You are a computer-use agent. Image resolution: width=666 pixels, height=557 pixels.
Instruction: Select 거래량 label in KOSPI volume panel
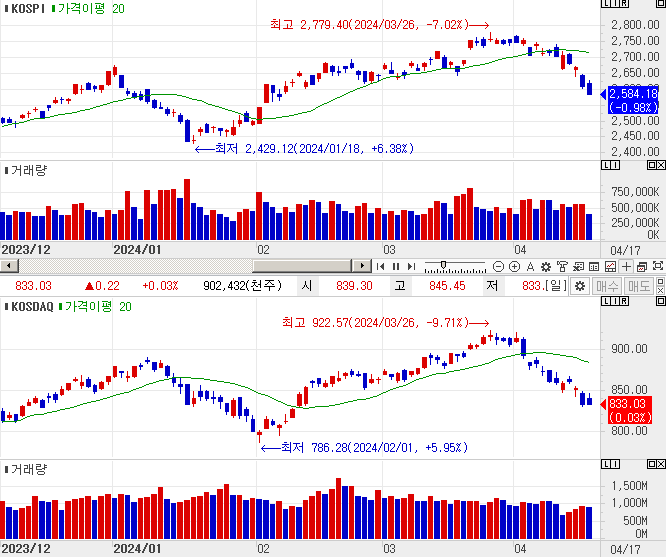[25, 170]
